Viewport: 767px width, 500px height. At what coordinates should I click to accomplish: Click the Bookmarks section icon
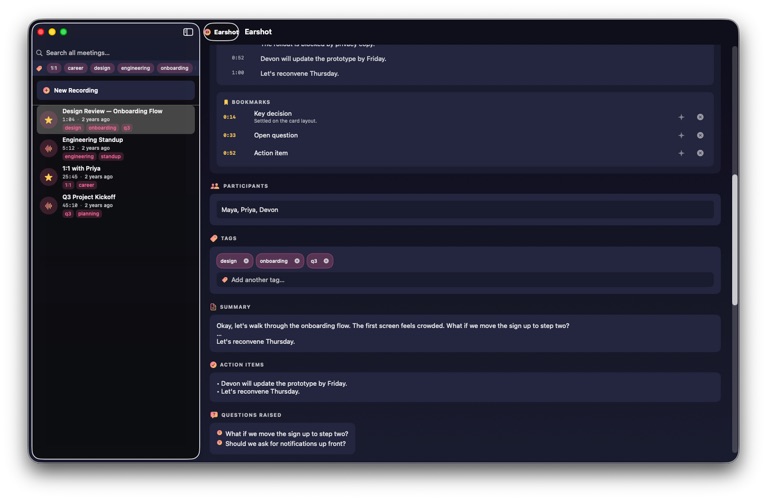pyautogui.click(x=226, y=102)
